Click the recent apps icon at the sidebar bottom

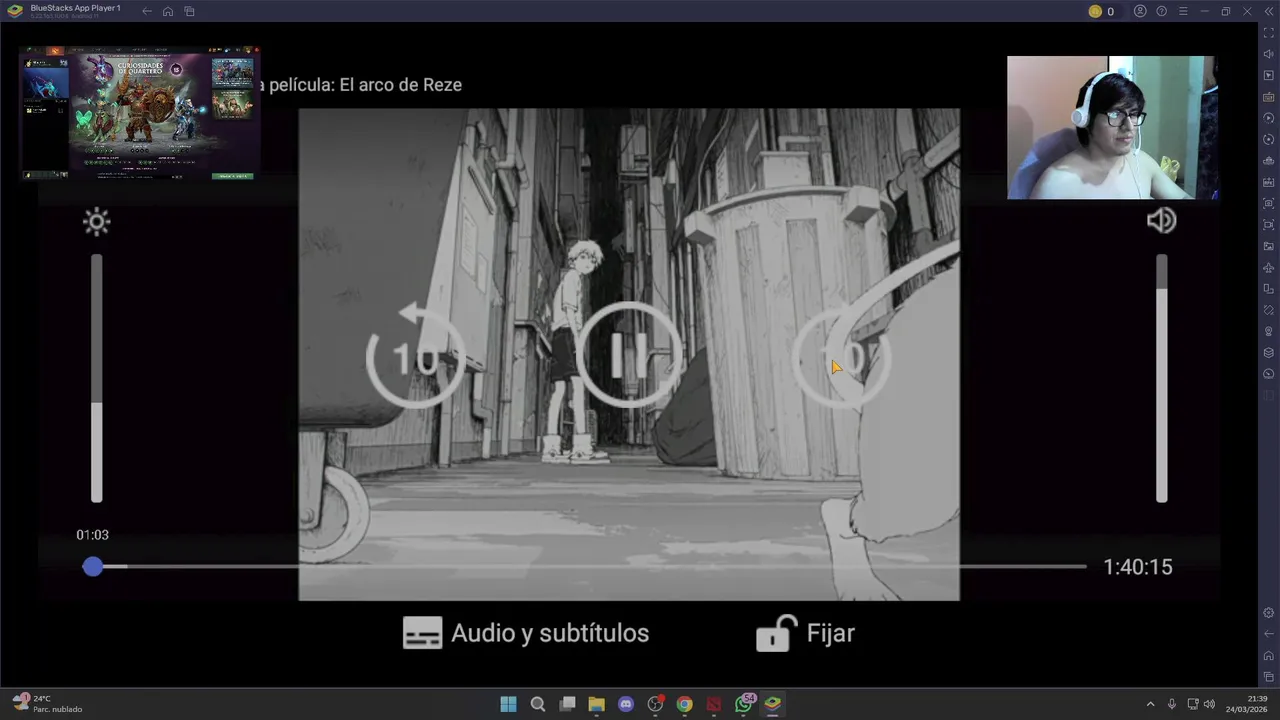pyautogui.click(x=1269, y=677)
